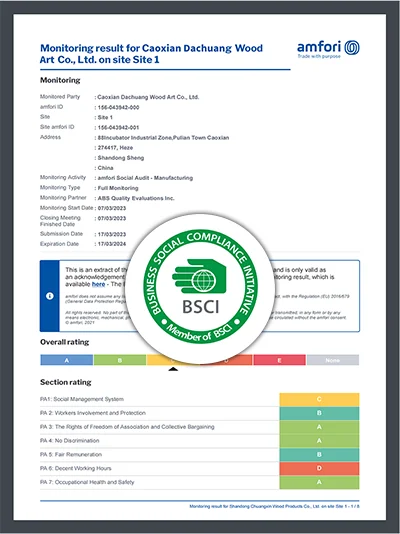Click the document title 'Monitoring result for Caoxian Dachuang'

click(x=151, y=54)
